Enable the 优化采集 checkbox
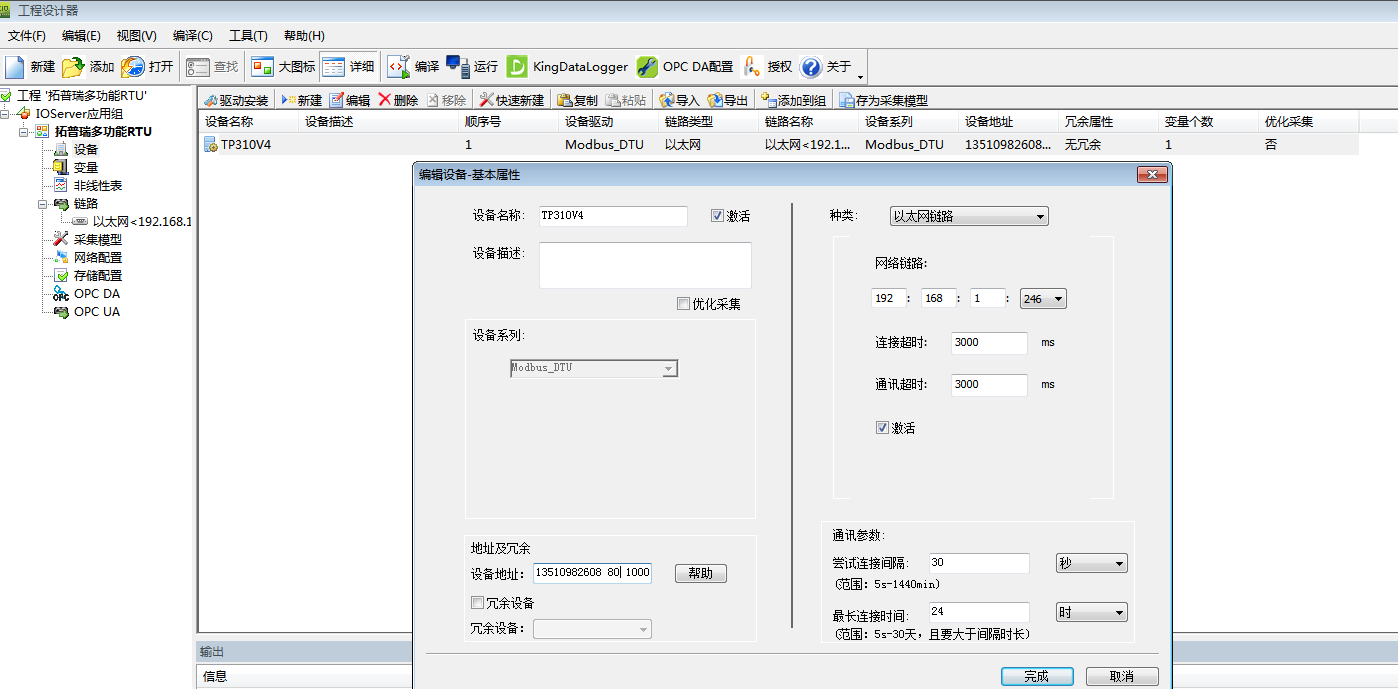Viewport: 1398px width, 689px height. (x=683, y=304)
